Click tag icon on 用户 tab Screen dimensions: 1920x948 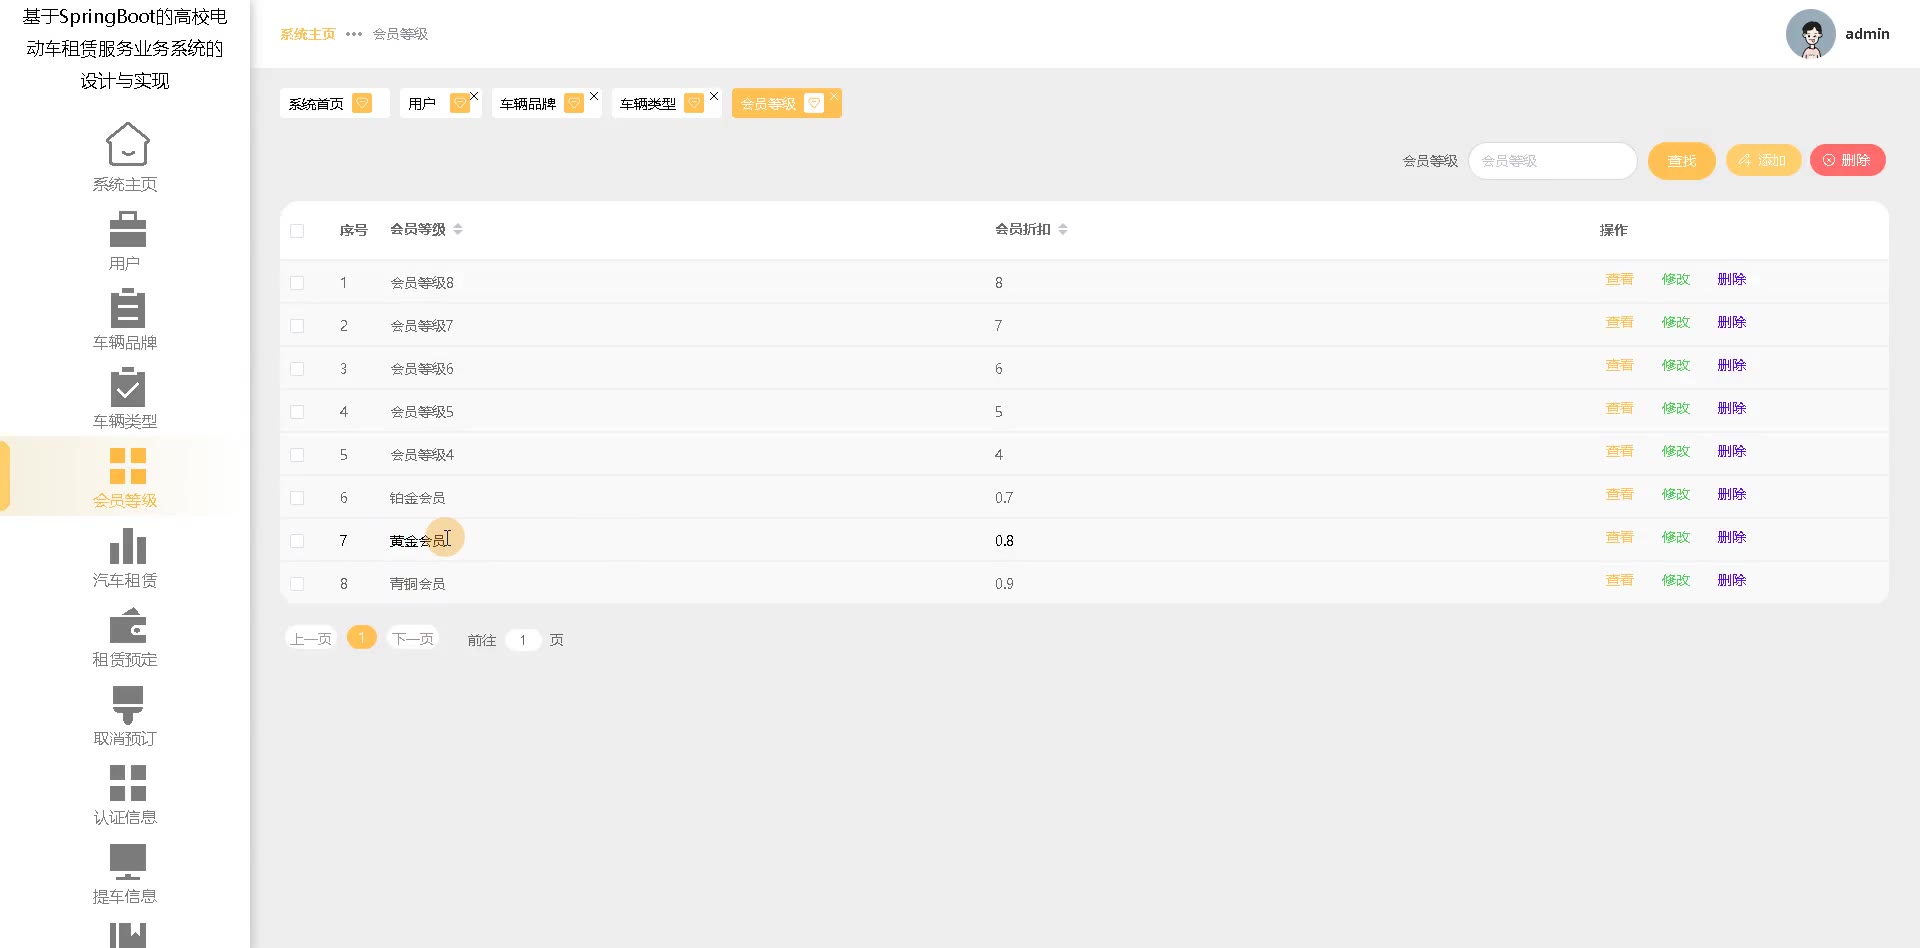459,103
